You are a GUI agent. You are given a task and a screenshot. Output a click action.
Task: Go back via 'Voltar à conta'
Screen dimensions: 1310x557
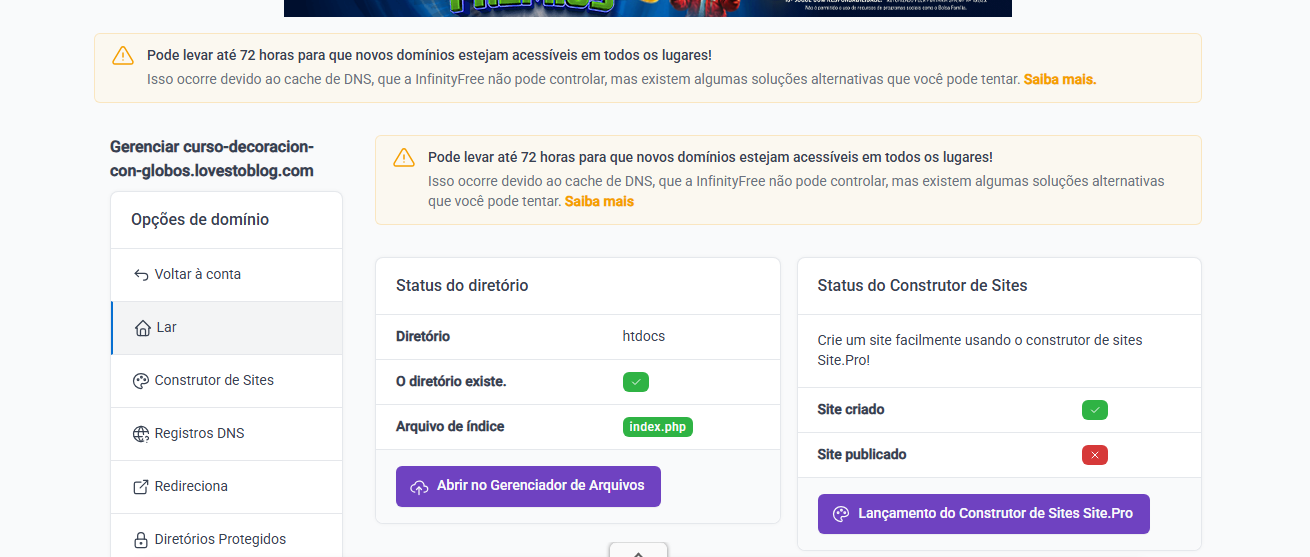click(x=197, y=275)
